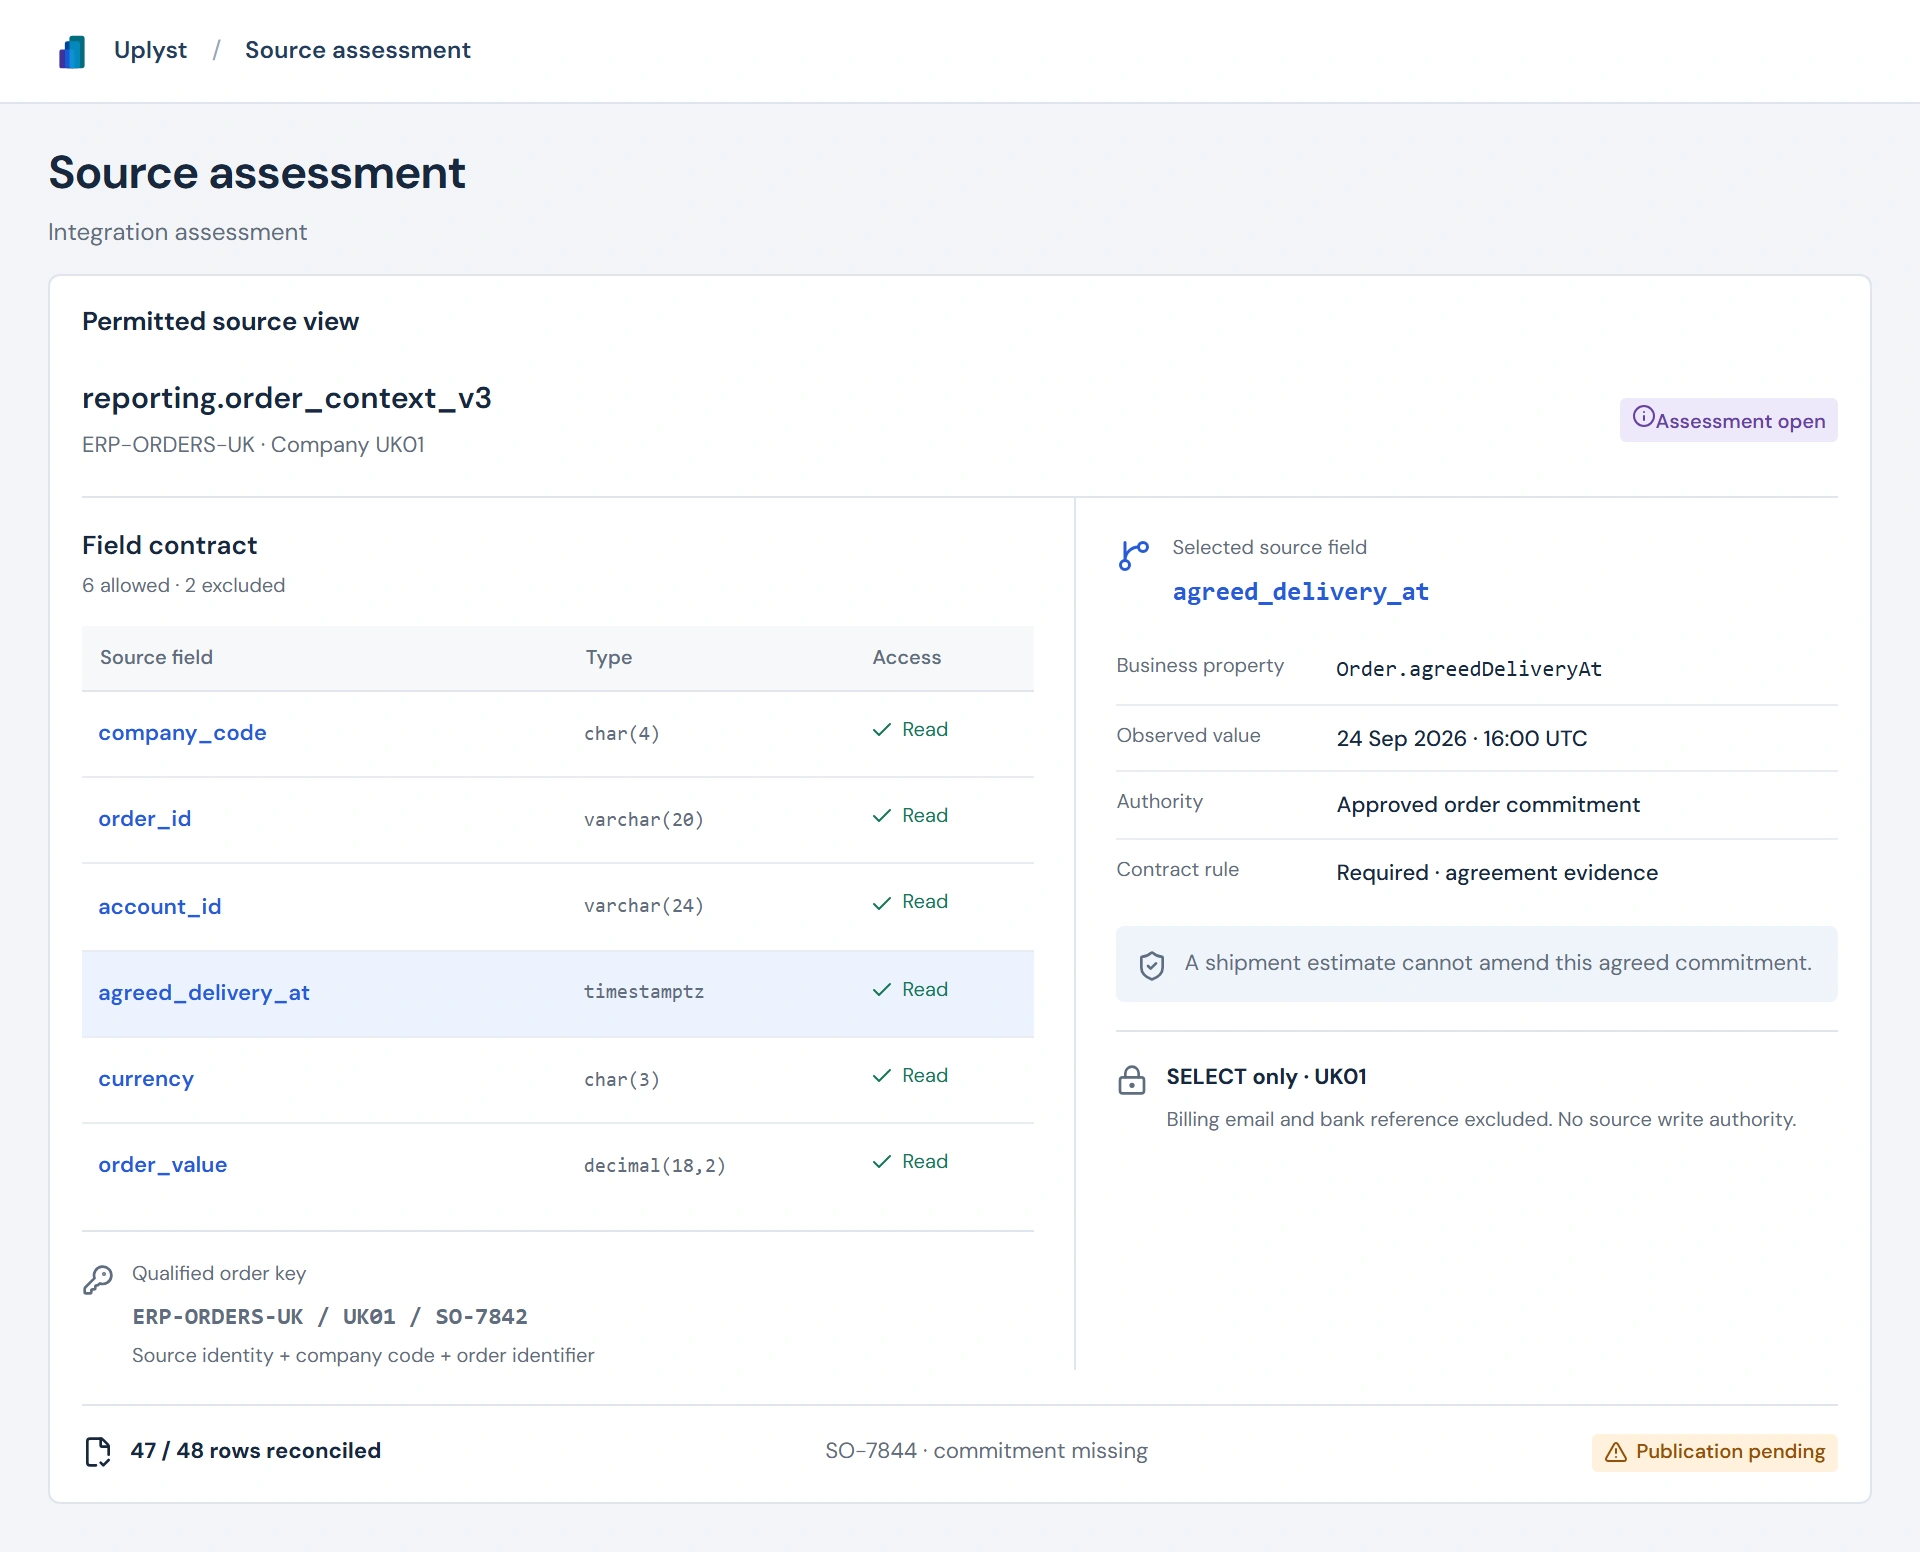Click the observed value 24 Sep 2026
The height and width of the screenshot is (1552, 1920).
coord(1461,739)
